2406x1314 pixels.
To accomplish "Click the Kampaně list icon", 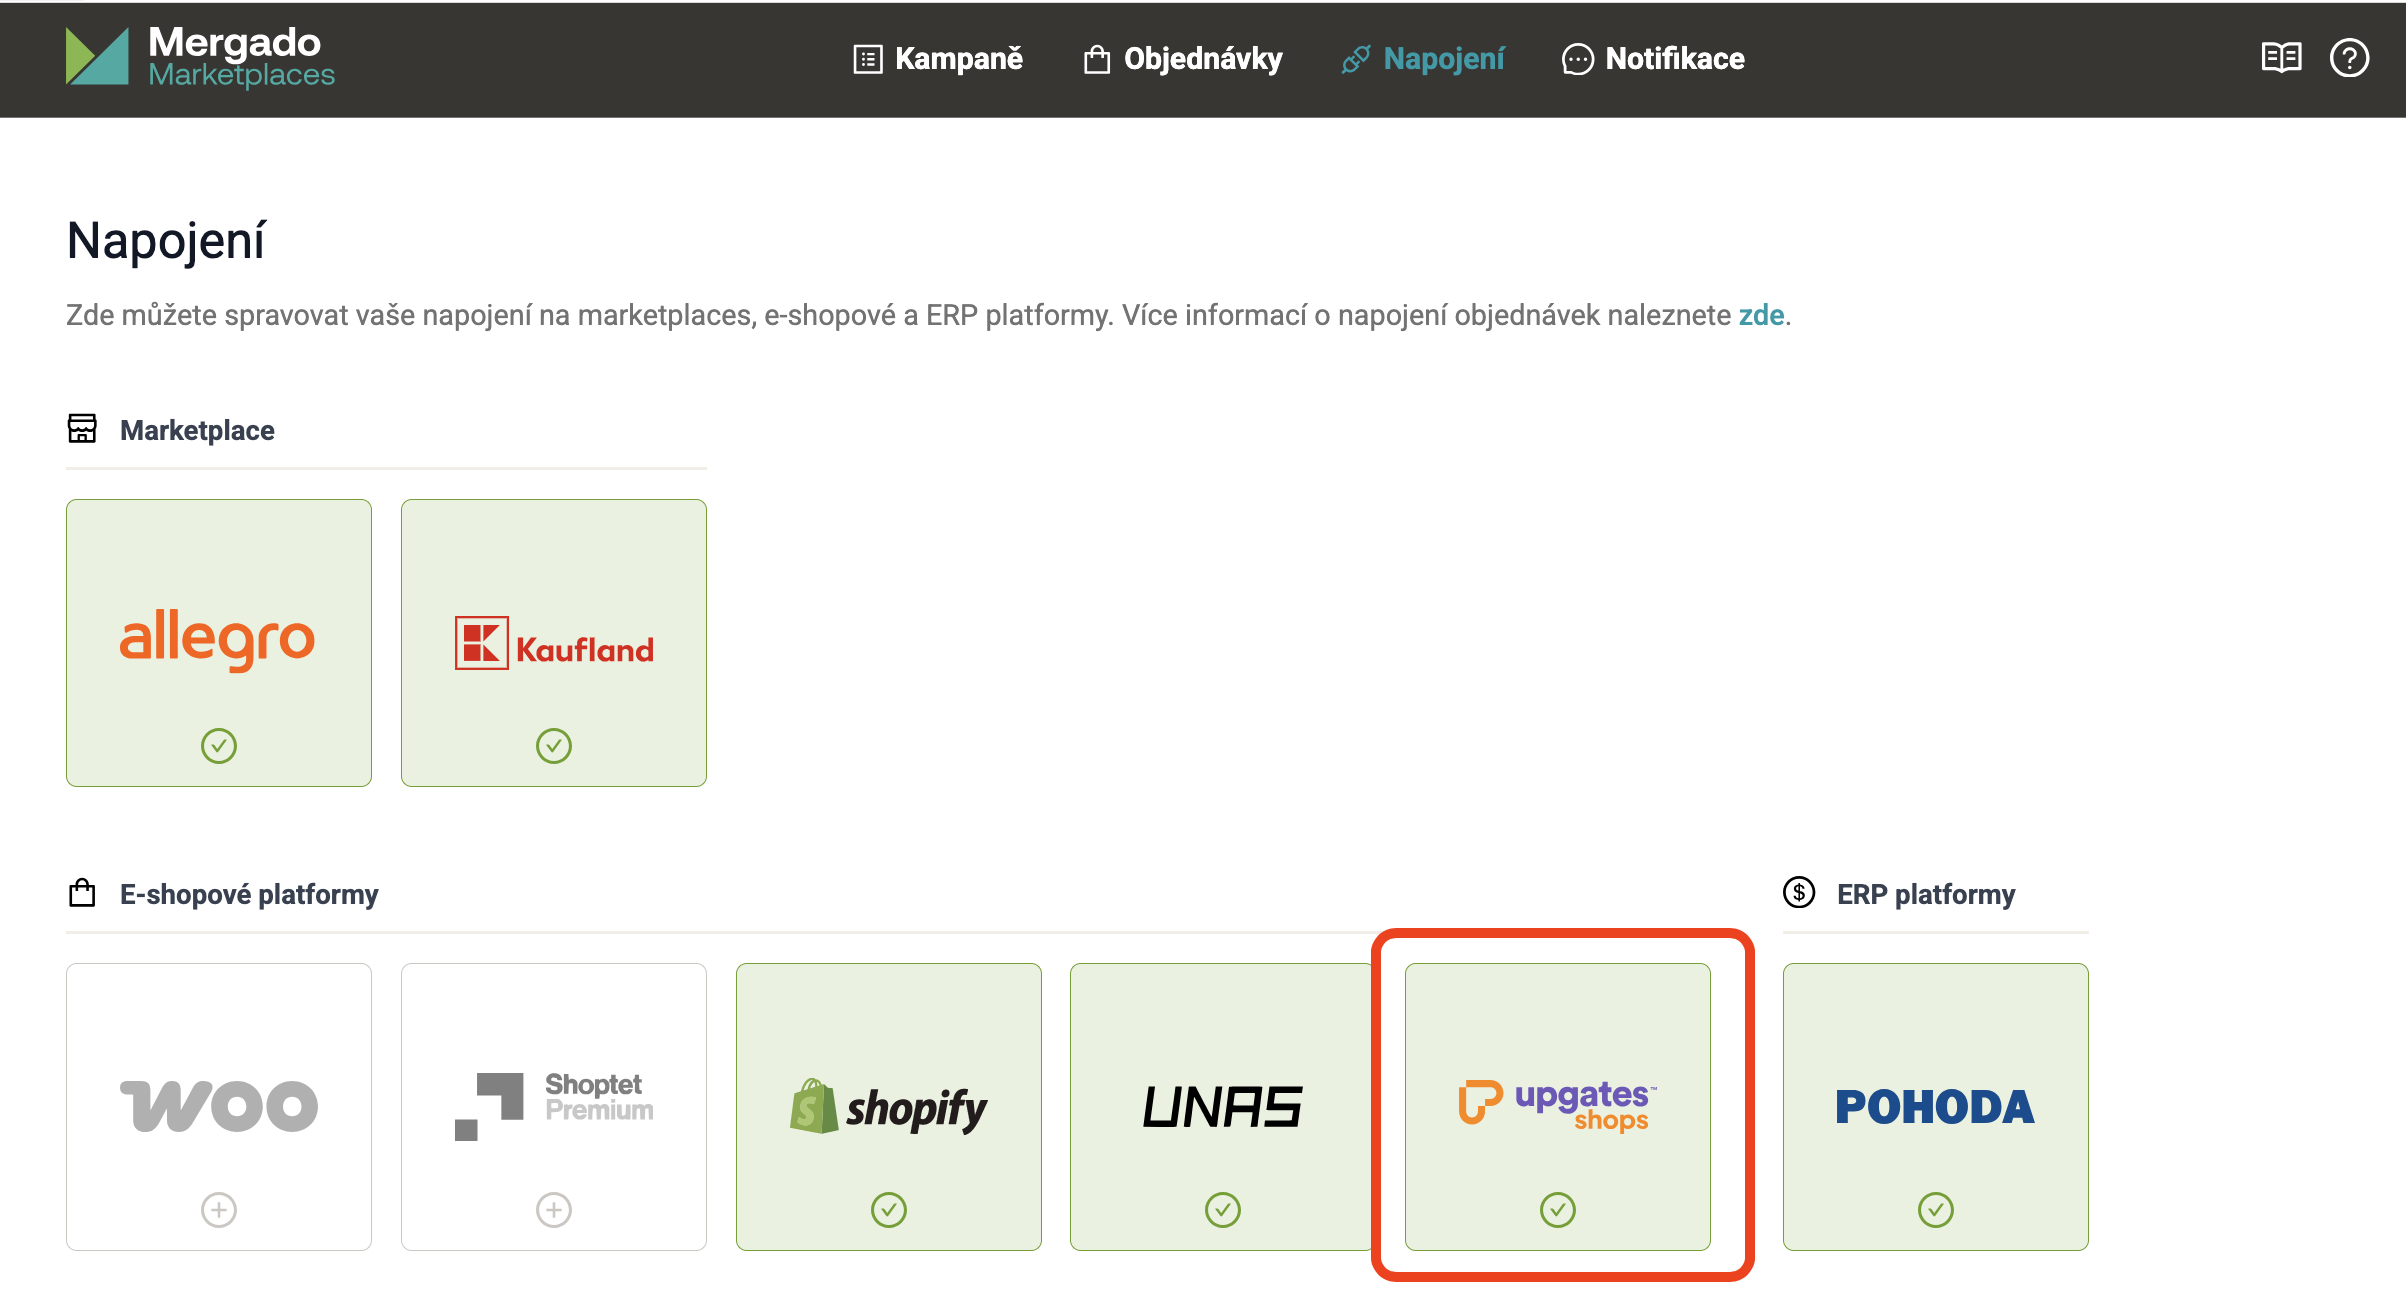I will [x=867, y=59].
